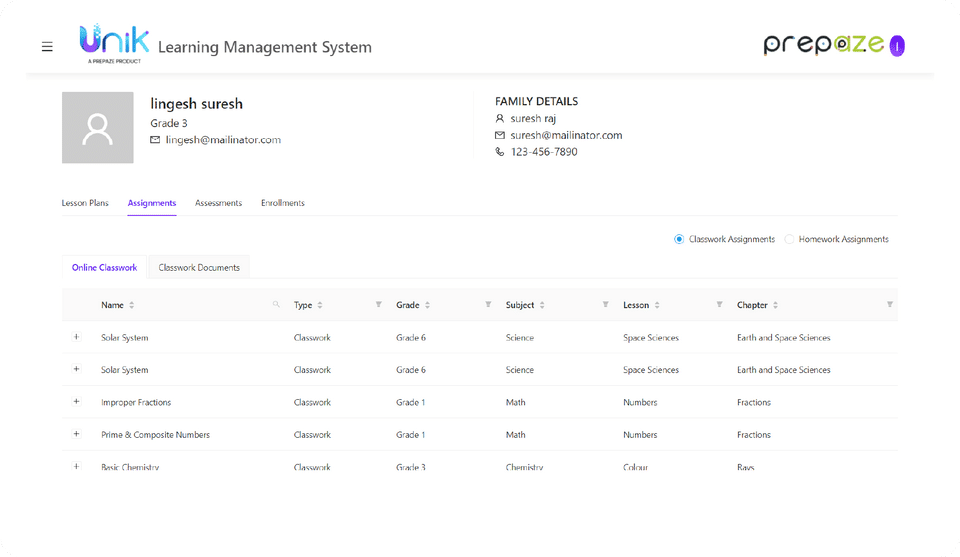
Task: Switch to Classwork Documents sub-tab
Action: pos(199,267)
